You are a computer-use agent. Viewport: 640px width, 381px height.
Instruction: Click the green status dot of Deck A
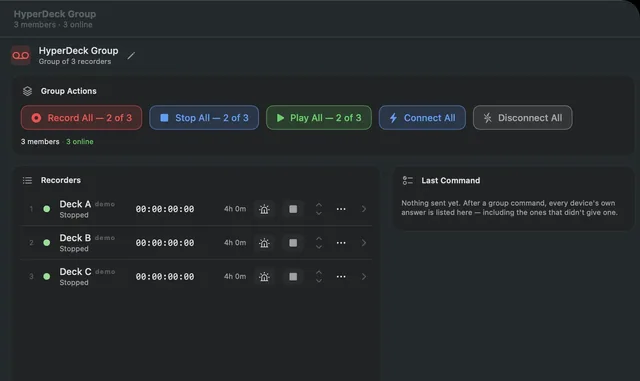[x=47, y=209]
